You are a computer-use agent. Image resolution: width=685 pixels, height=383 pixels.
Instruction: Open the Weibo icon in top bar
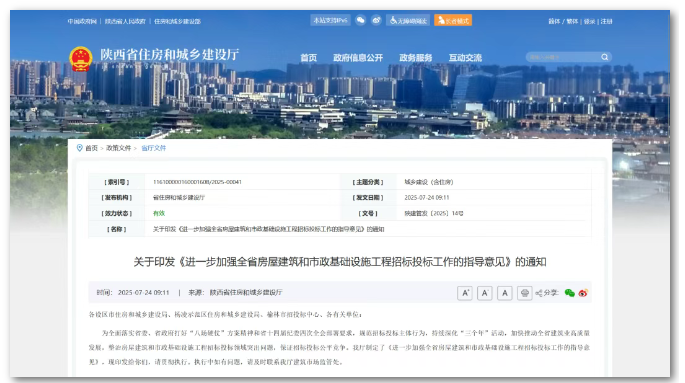(376, 20)
